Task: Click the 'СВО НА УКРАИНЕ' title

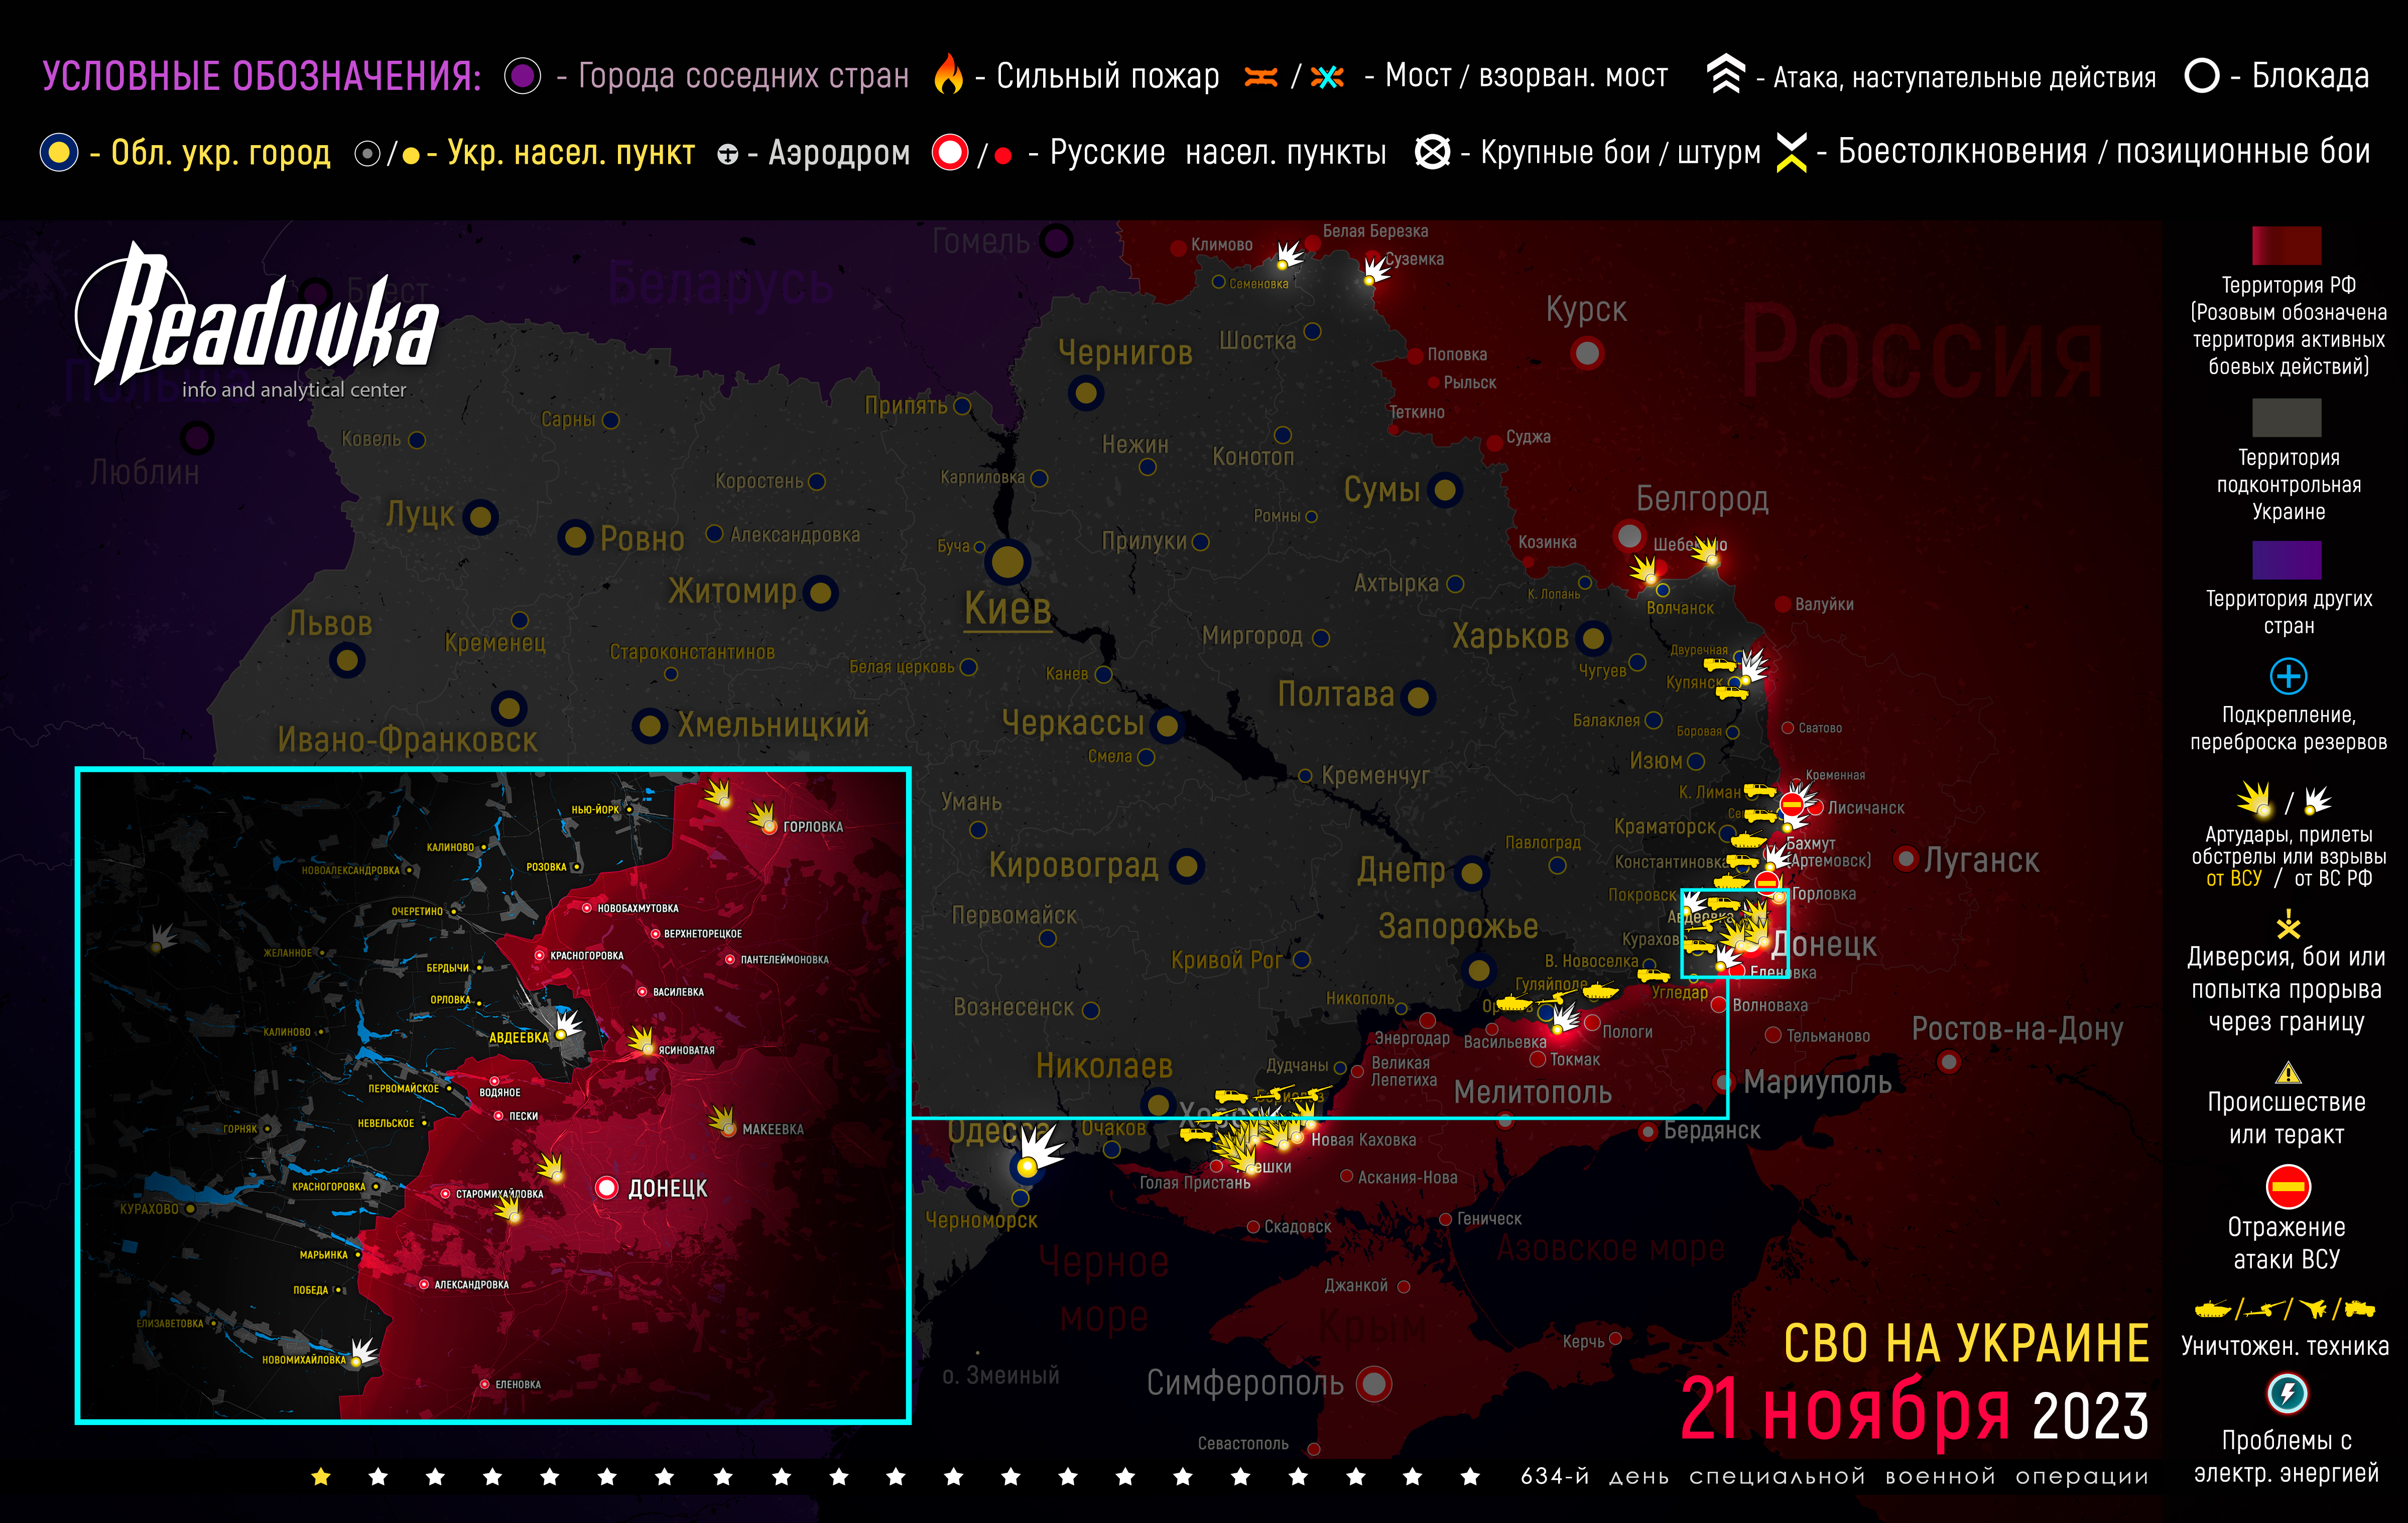Action: point(1966,1344)
